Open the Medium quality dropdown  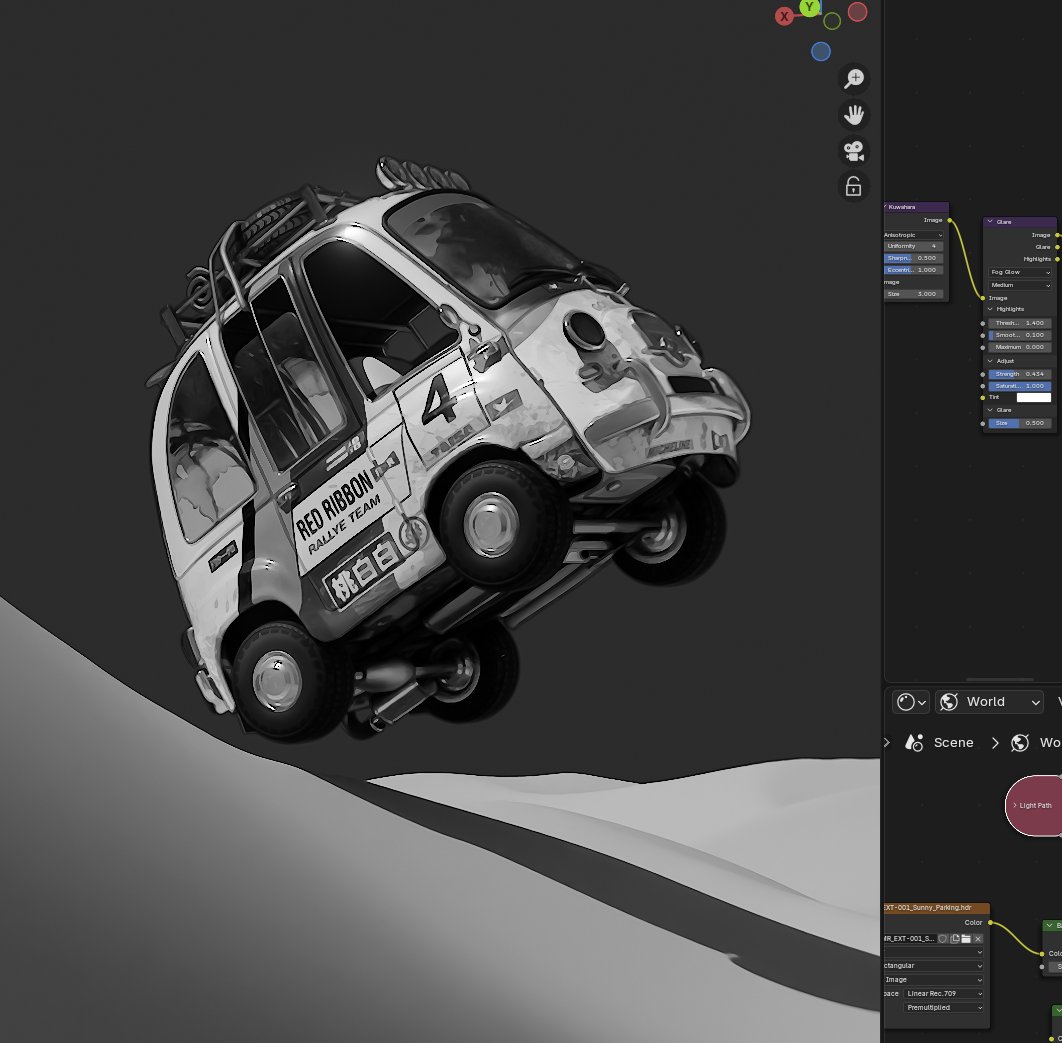pyautogui.click(x=1020, y=285)
